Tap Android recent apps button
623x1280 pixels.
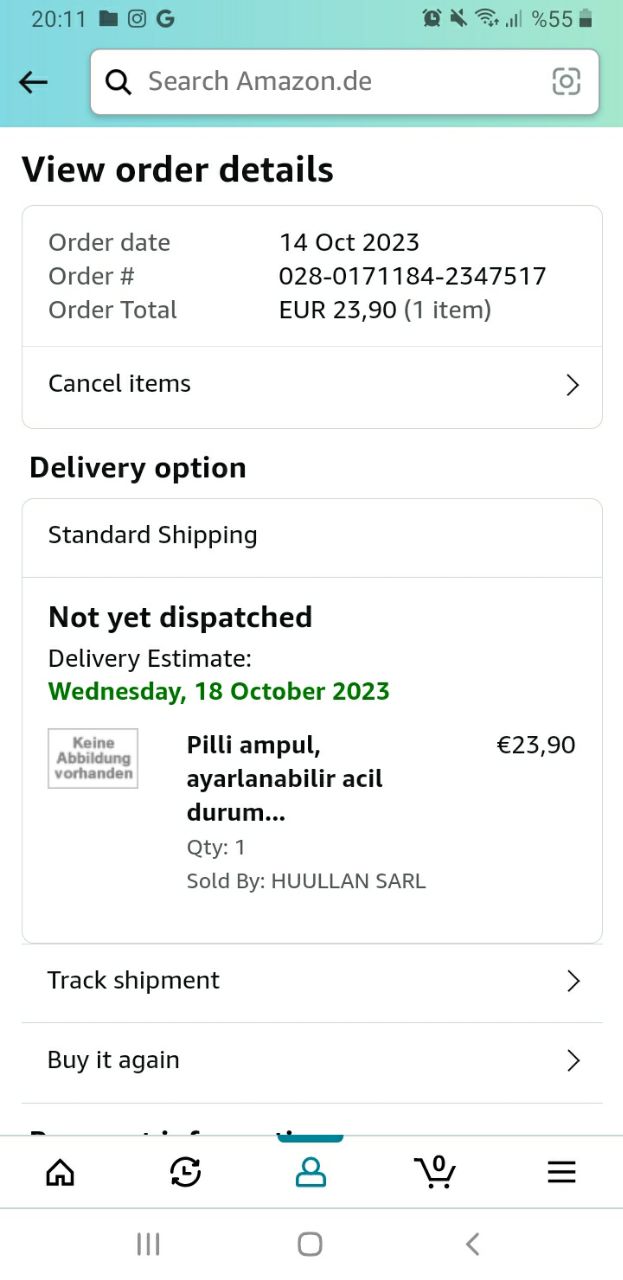pyautogui.click(x=148, y=1244)
